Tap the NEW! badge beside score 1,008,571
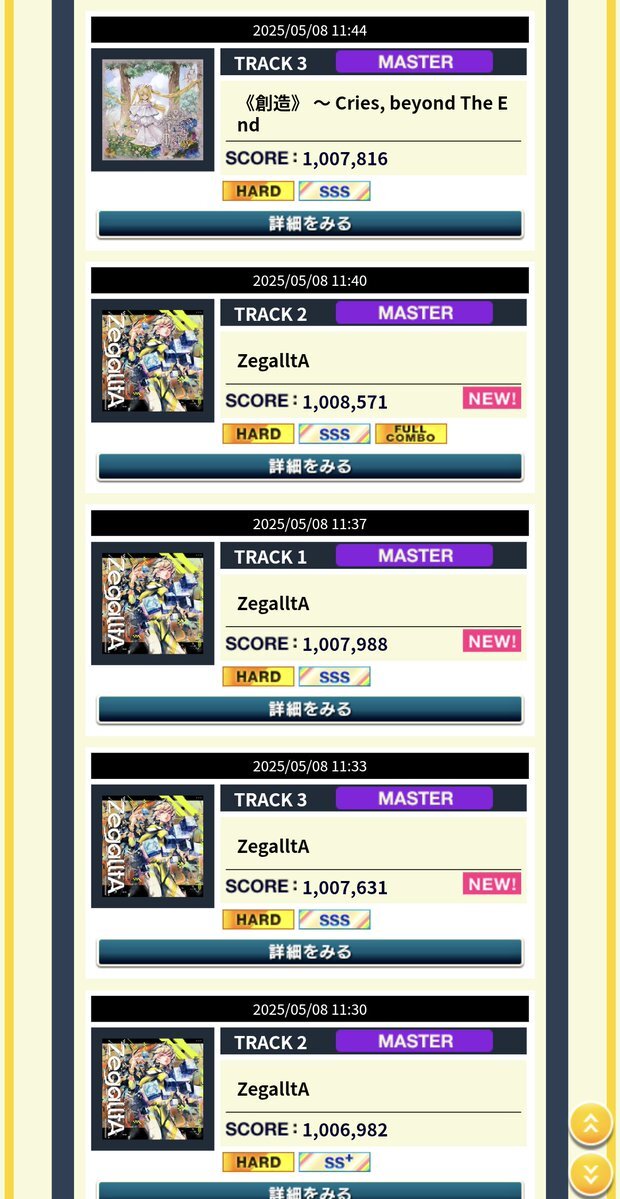The height and width of the screenshot is (1199, 620). click(x=492, y=398)
